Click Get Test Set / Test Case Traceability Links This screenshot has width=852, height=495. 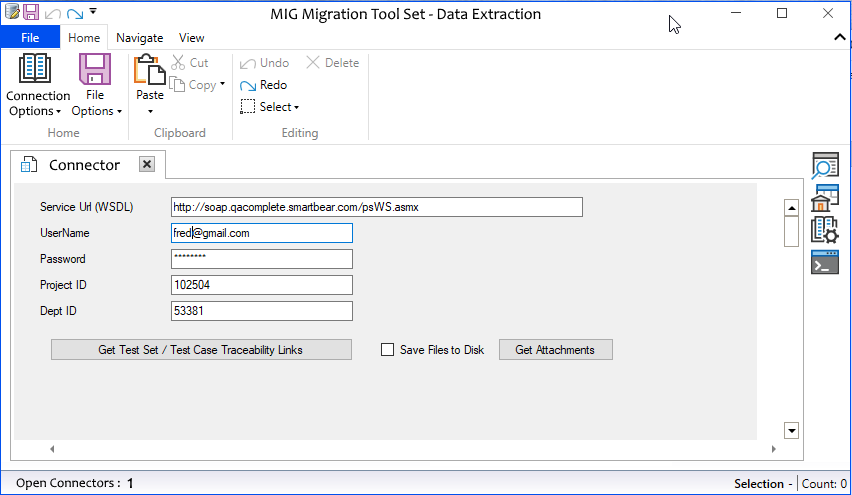(x=201, y=350)
